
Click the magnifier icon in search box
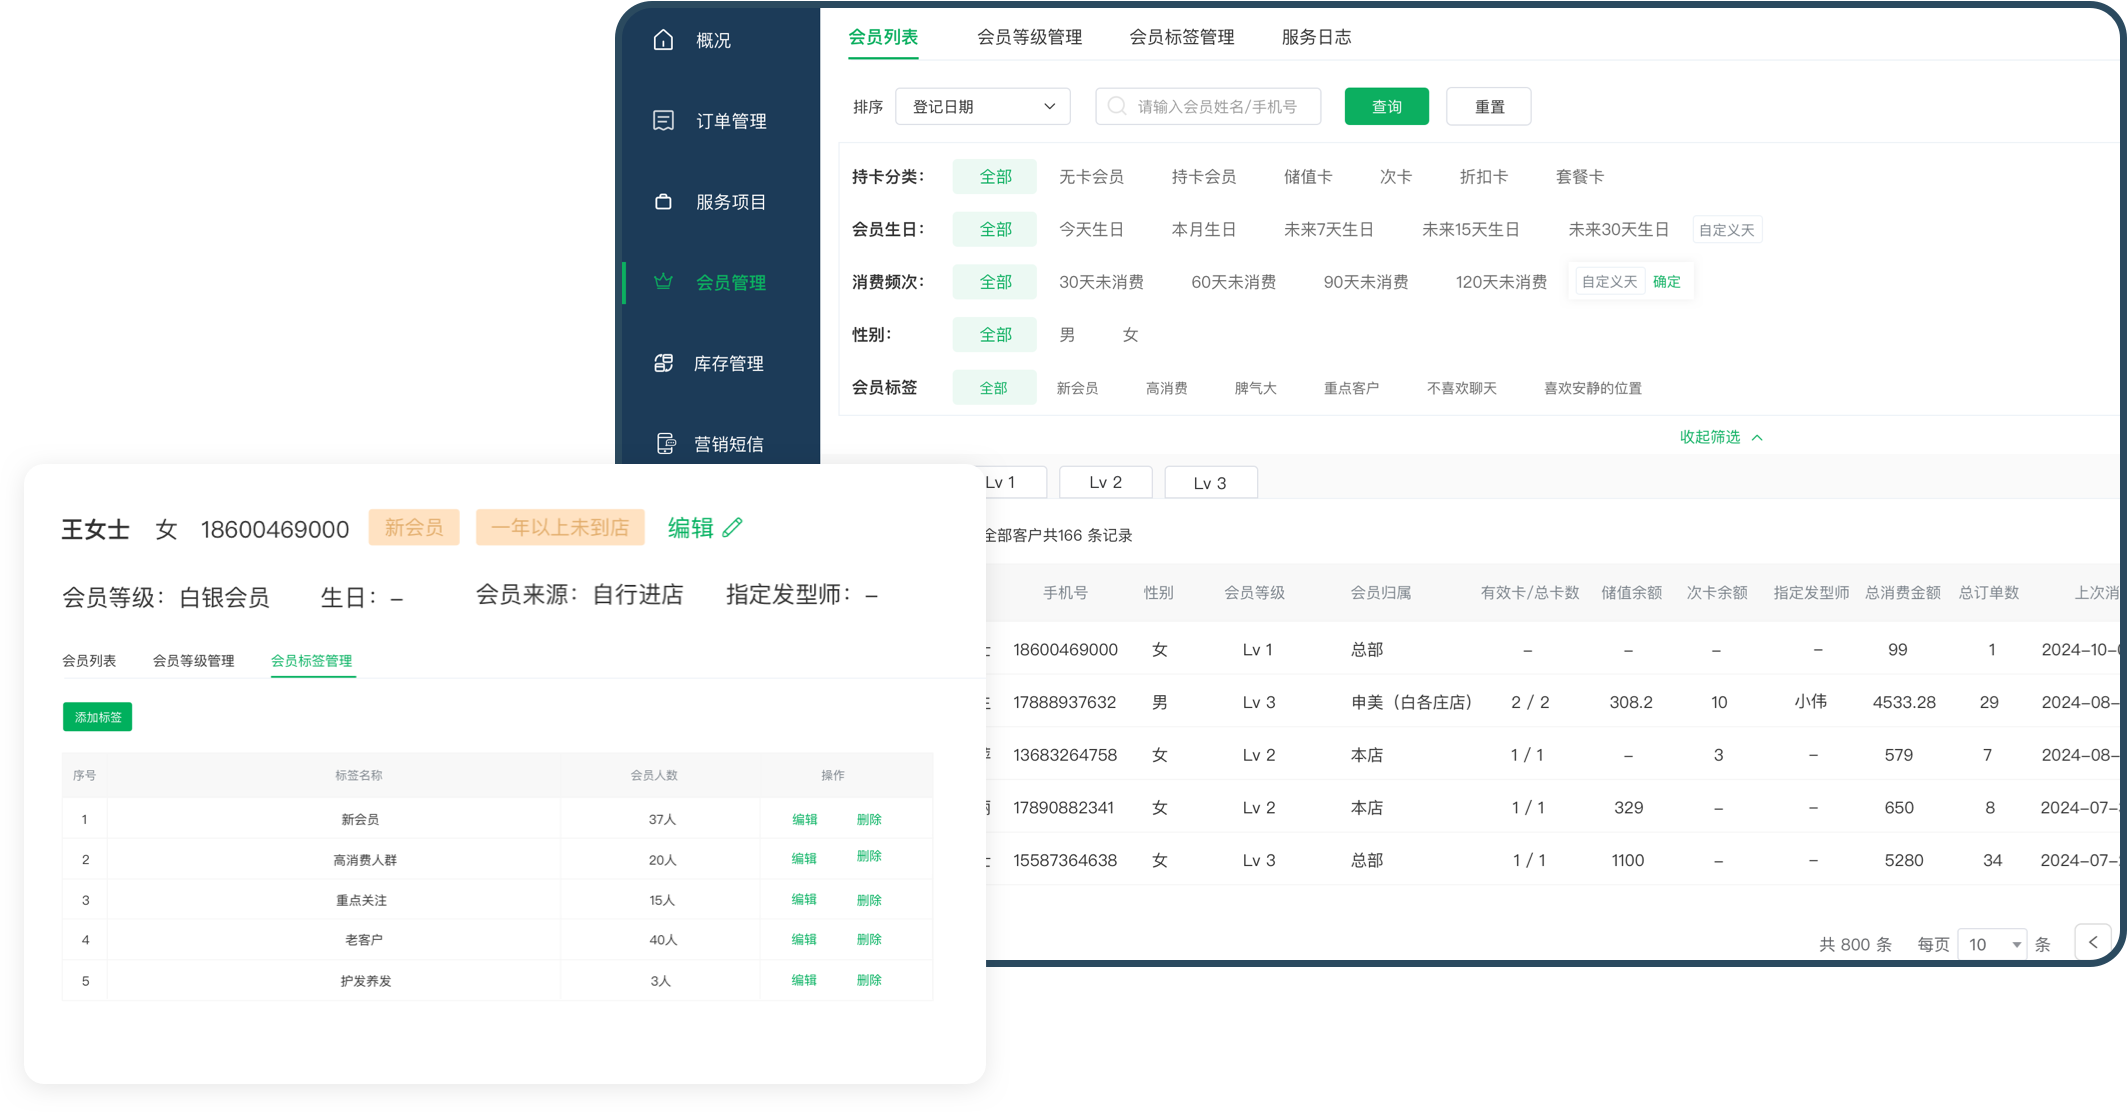1117,106
